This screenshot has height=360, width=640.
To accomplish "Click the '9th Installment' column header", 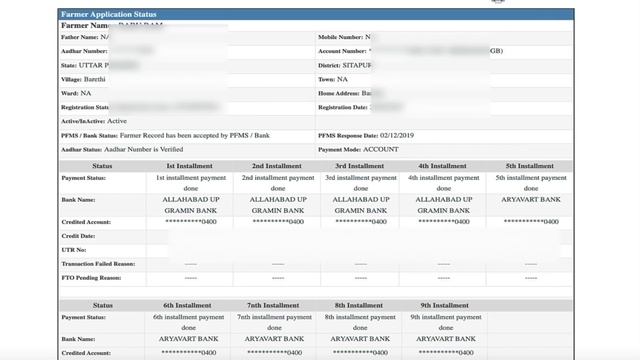I will (x=444, y=305).
